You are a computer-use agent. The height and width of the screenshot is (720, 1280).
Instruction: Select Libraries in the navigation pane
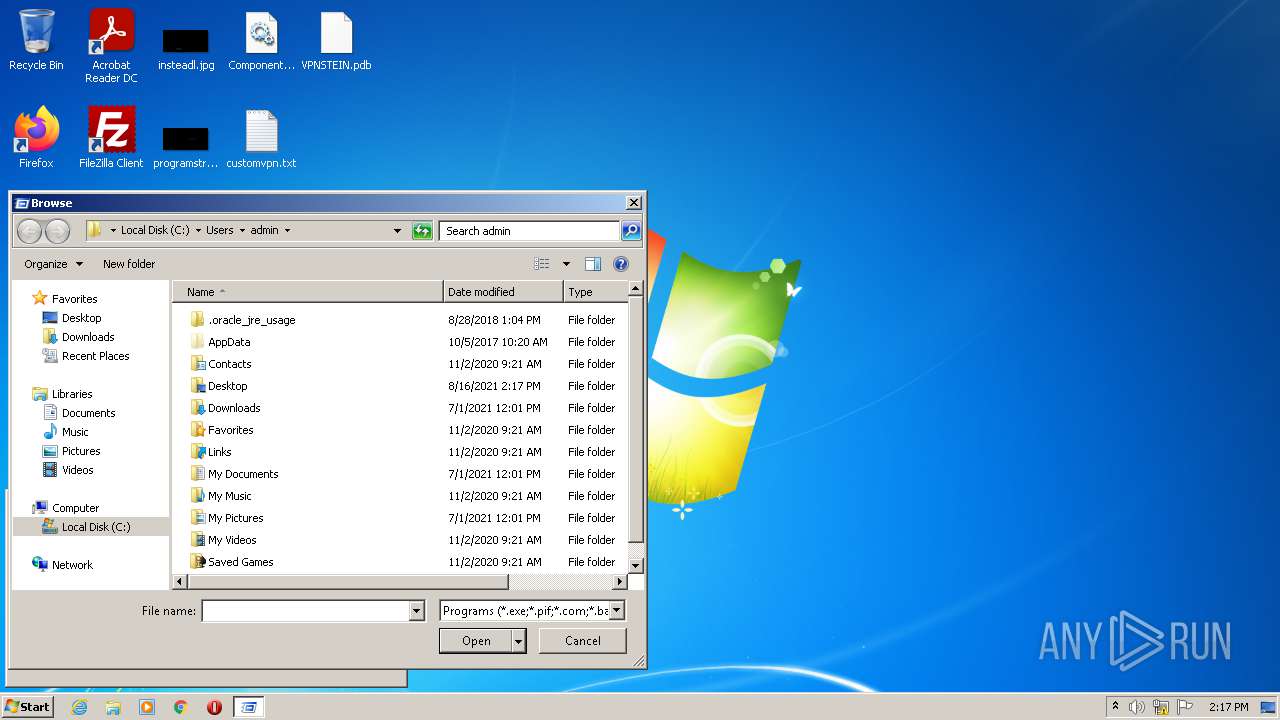[x=72, y=394]
